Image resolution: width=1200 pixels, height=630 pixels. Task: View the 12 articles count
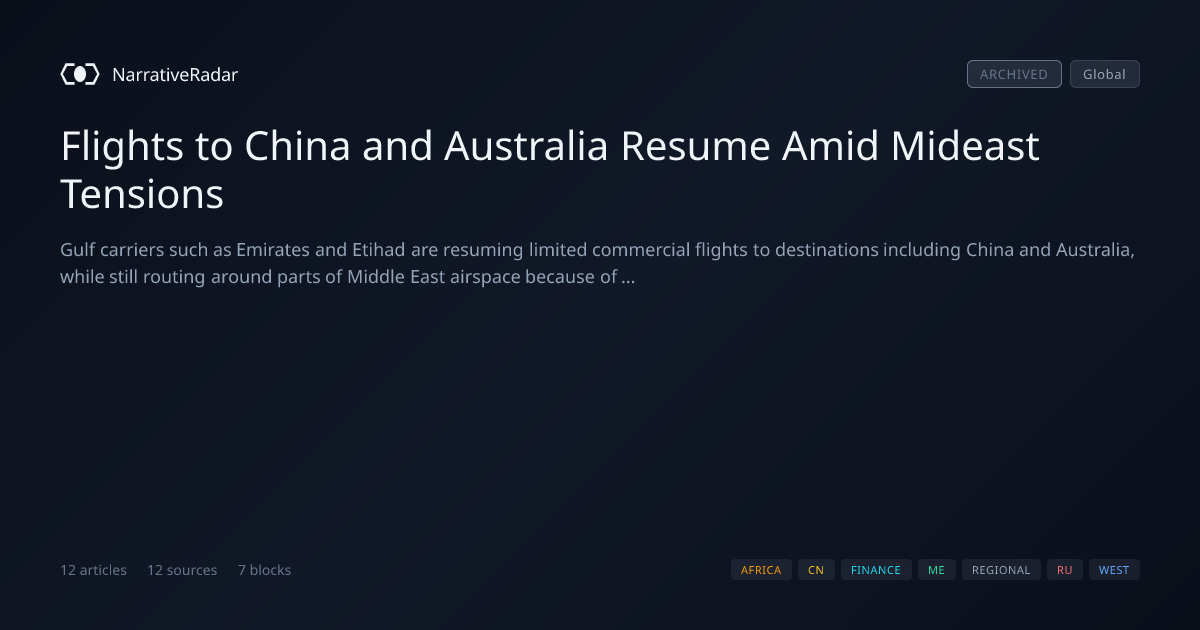click(93, 570)
